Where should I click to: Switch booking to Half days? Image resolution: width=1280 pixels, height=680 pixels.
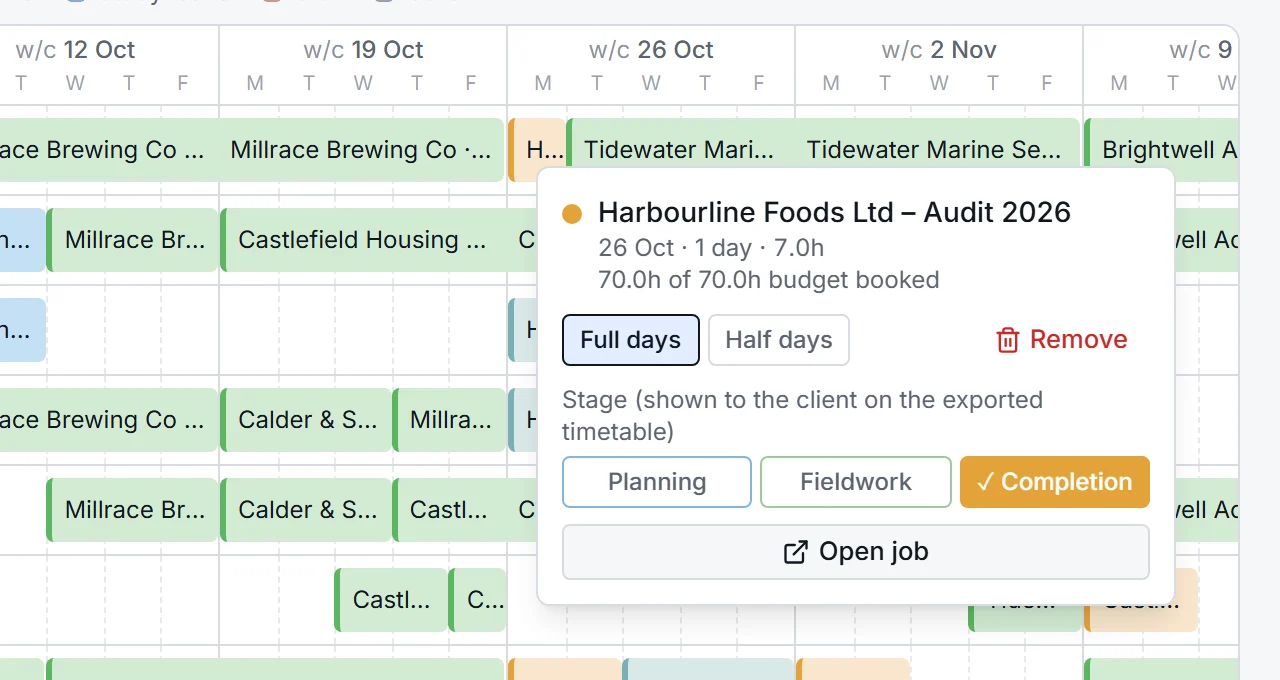779,340
